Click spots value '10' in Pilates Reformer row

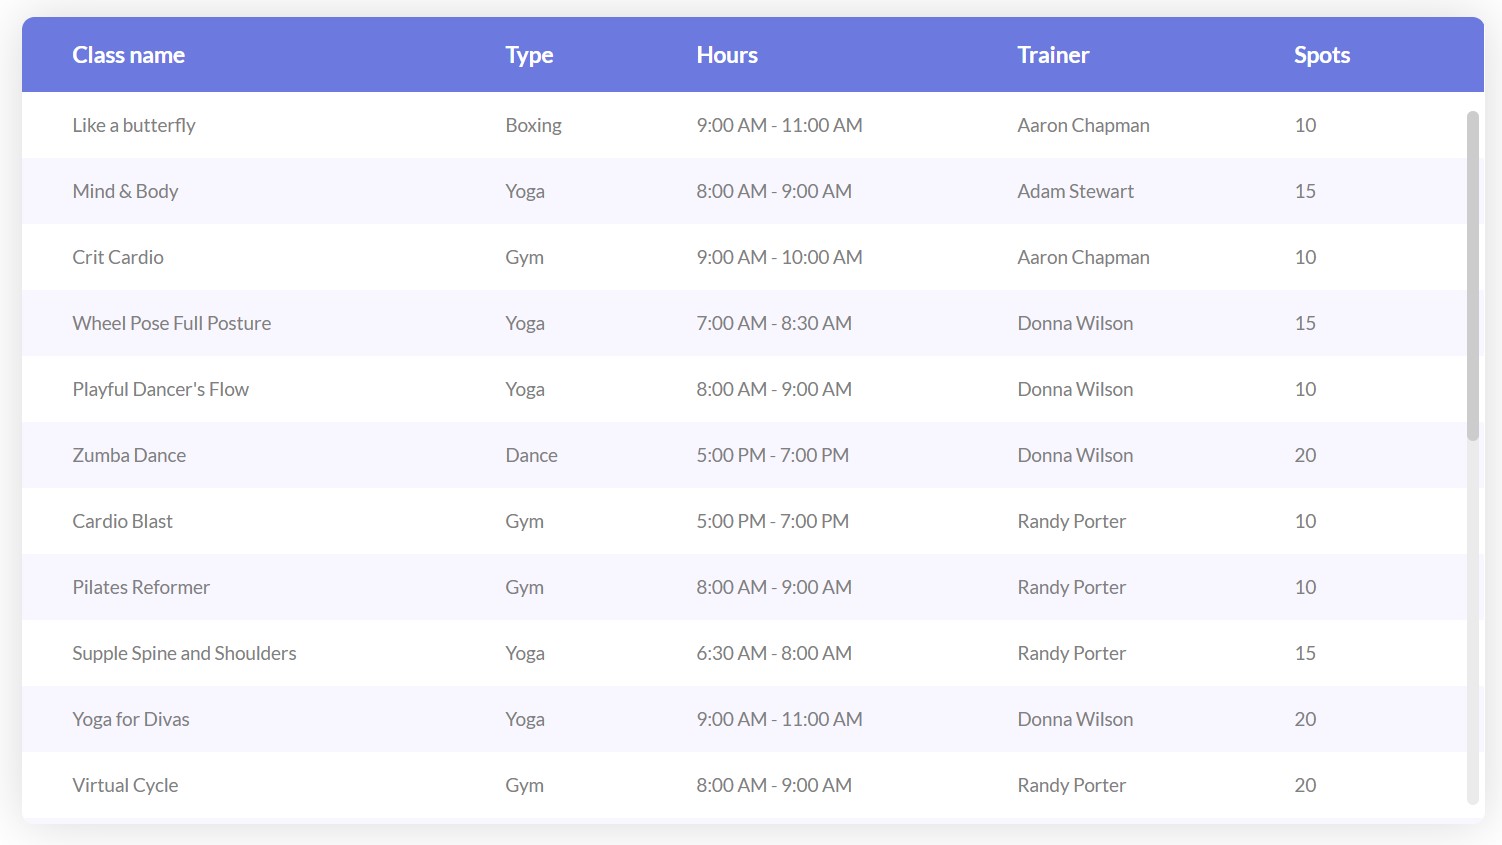coord(1305,587)
